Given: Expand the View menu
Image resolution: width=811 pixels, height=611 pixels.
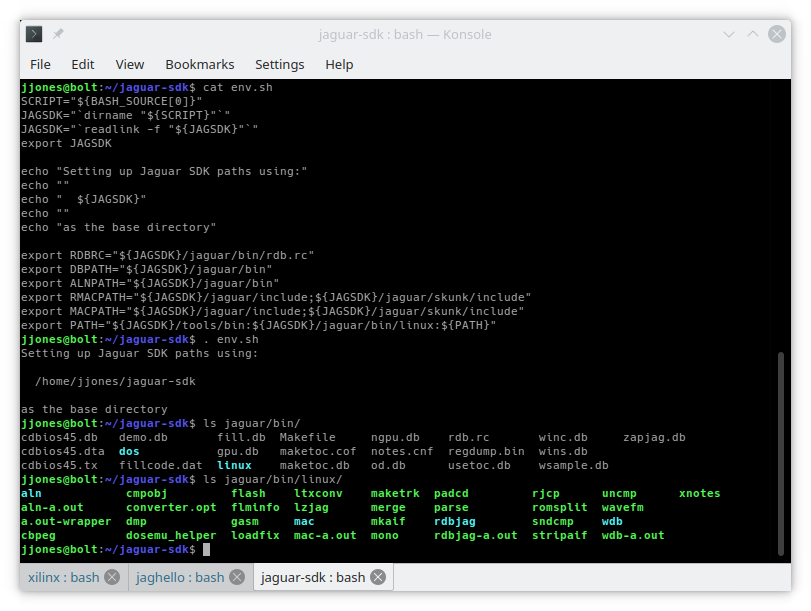Looking at the screenshot, I should coord(130,64).
